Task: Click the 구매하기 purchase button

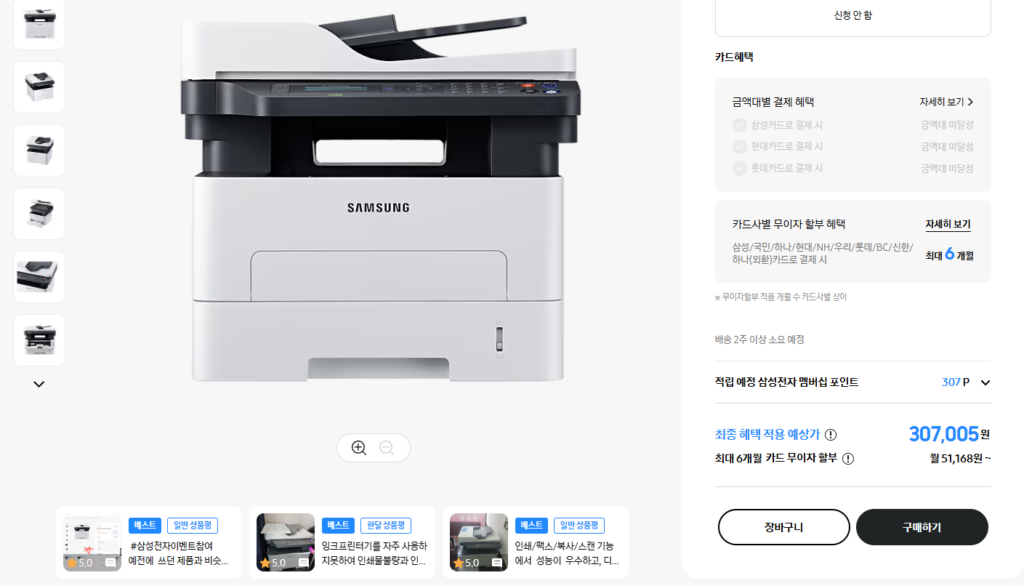Action: [922, 527]
